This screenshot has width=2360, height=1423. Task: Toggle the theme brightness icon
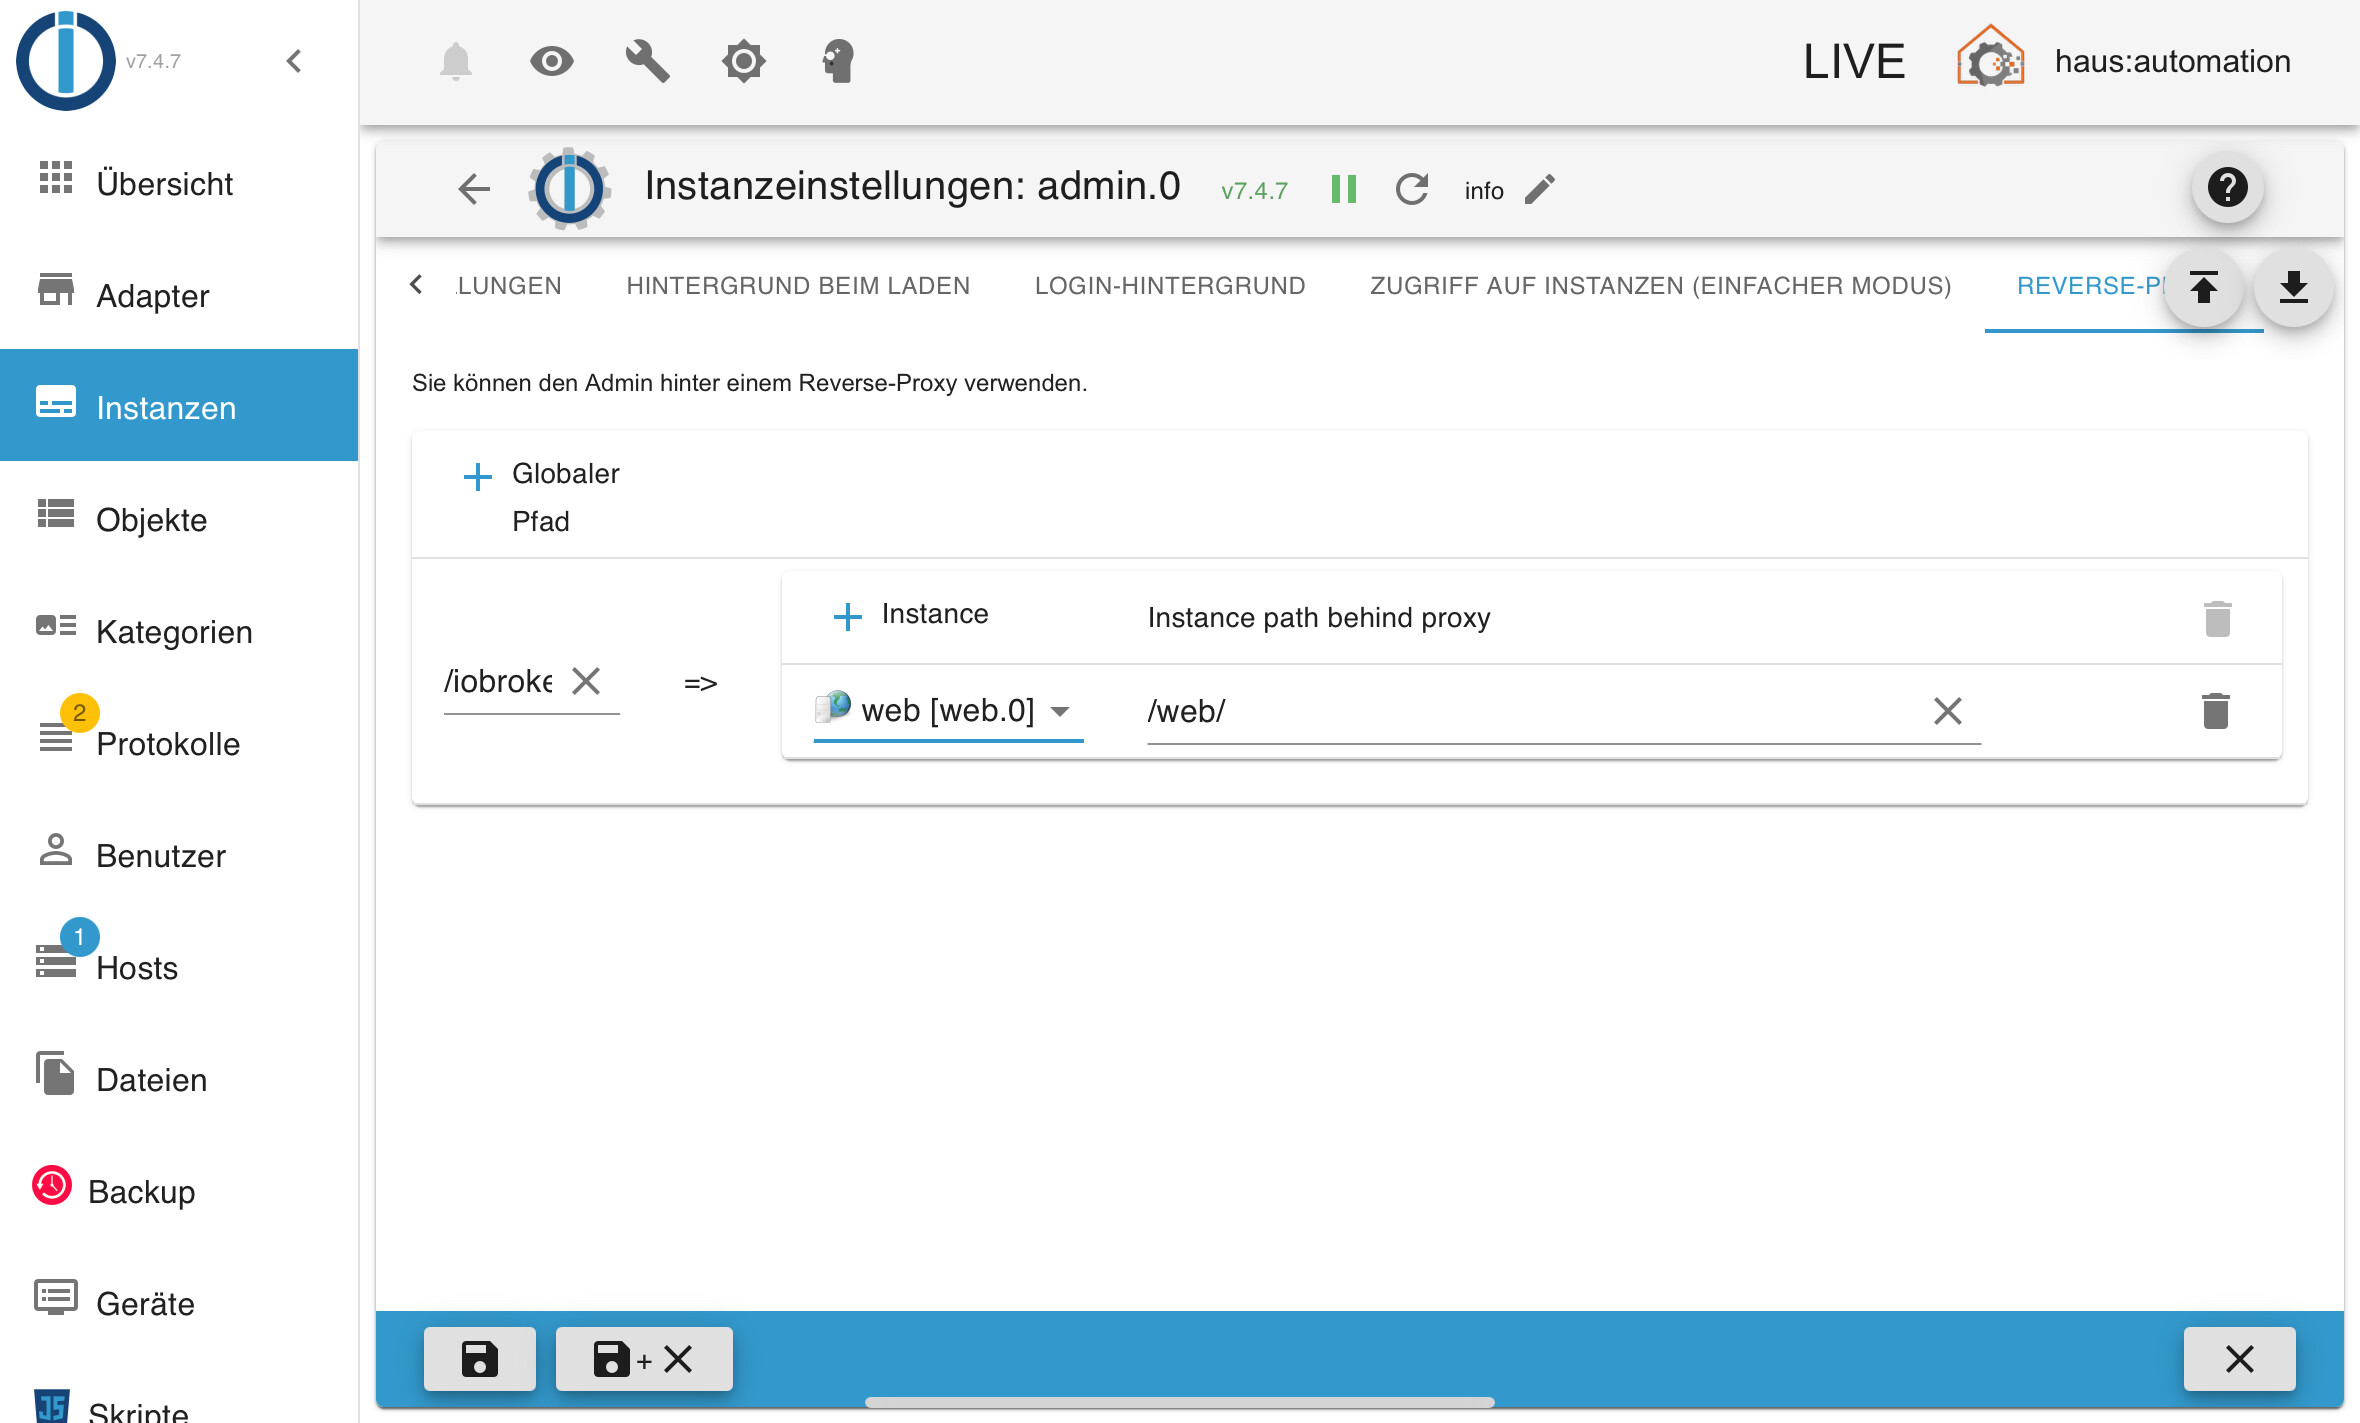743,61
